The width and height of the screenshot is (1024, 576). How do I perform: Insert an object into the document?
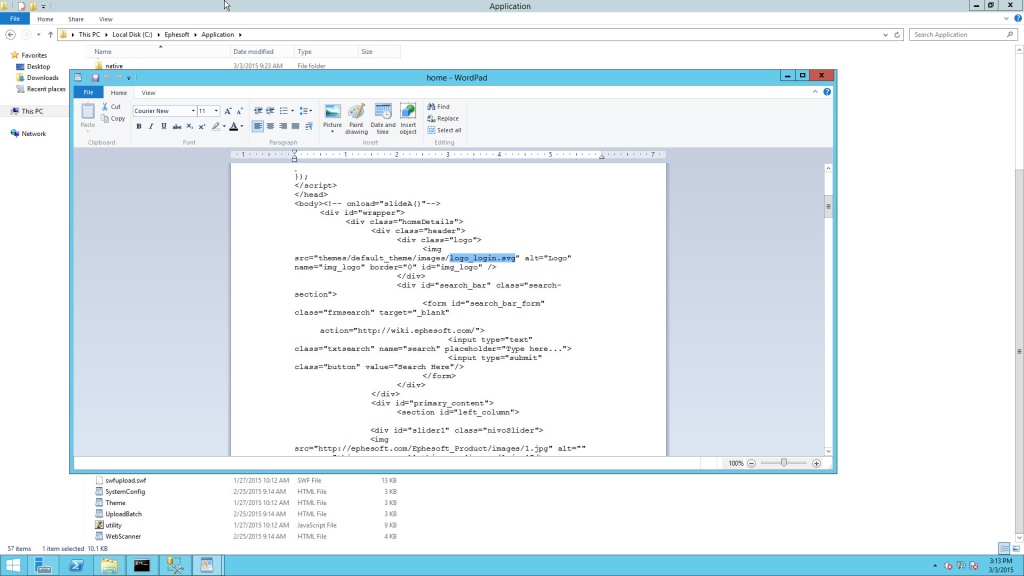coord(408,119)
